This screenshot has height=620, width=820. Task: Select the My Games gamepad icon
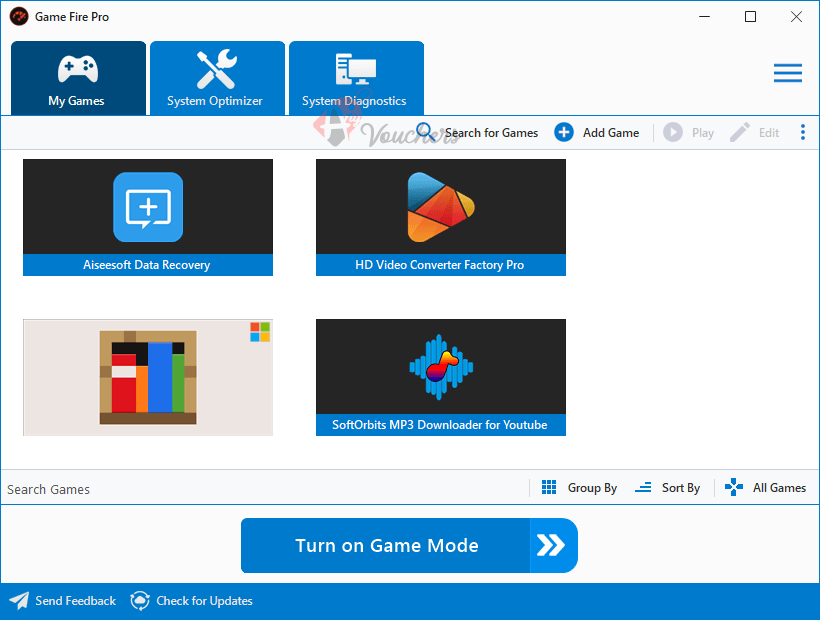point(78,67)
